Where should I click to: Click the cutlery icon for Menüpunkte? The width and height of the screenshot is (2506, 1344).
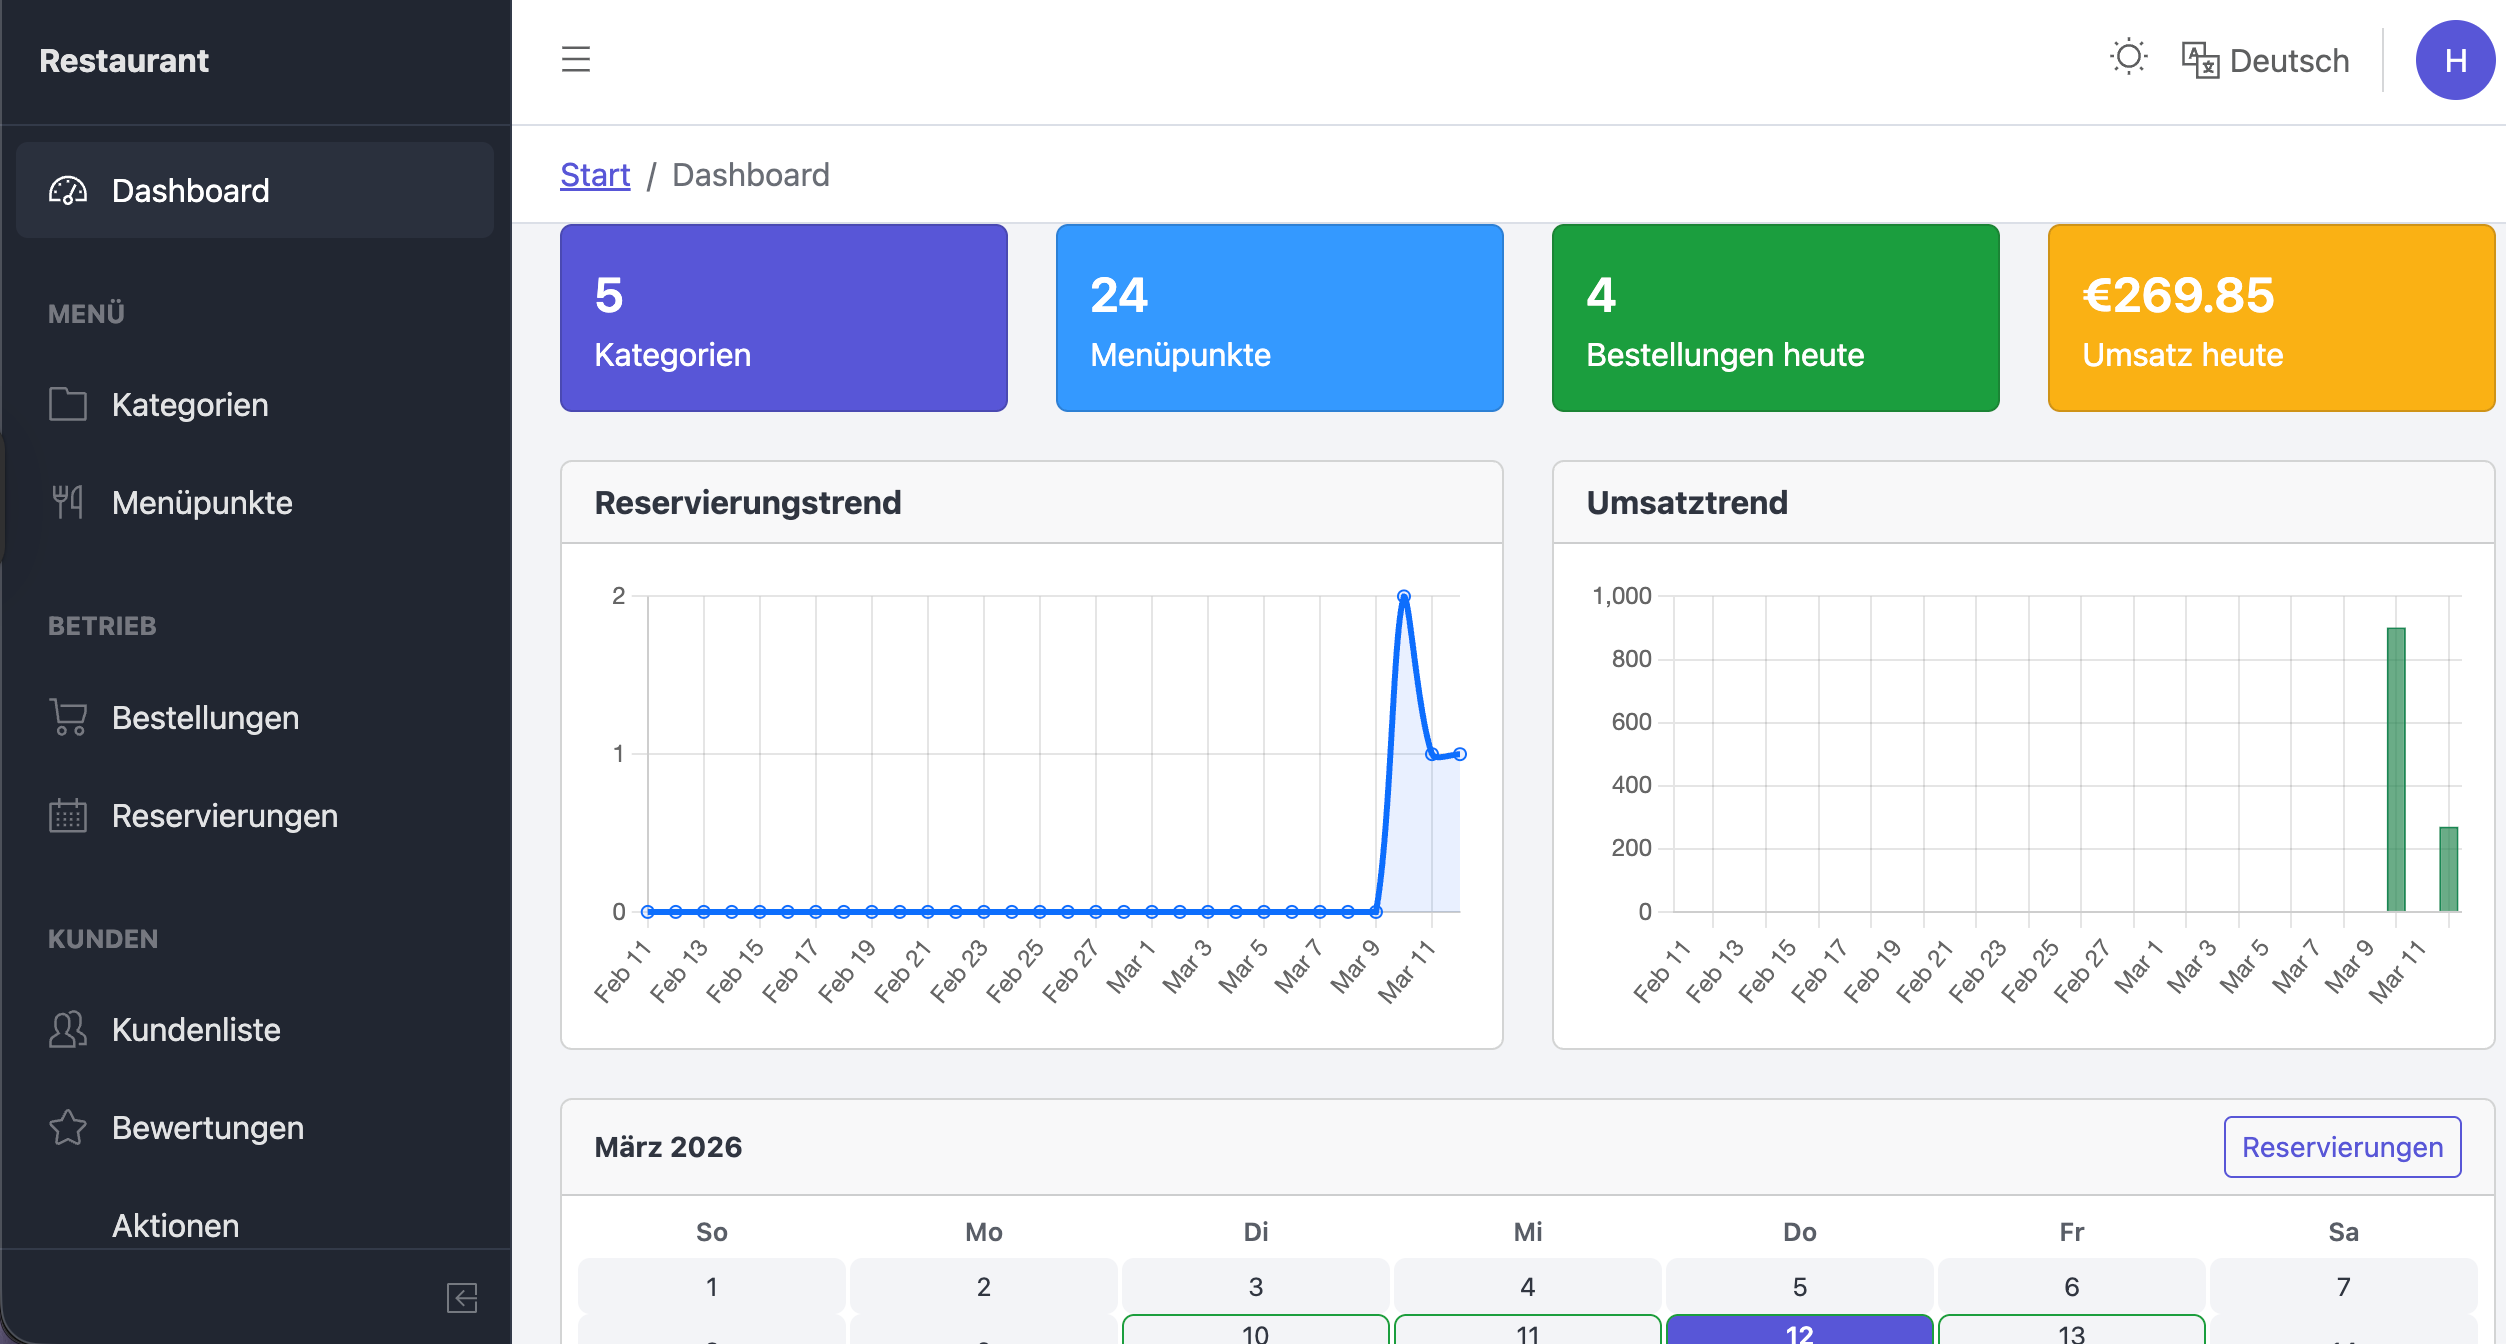67,502
